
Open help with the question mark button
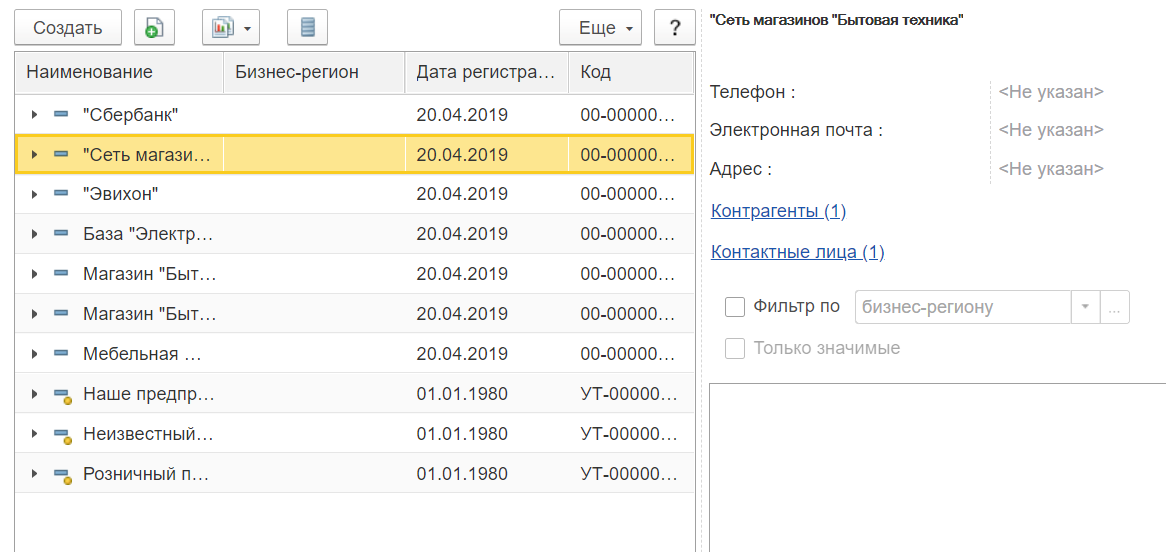675,28
